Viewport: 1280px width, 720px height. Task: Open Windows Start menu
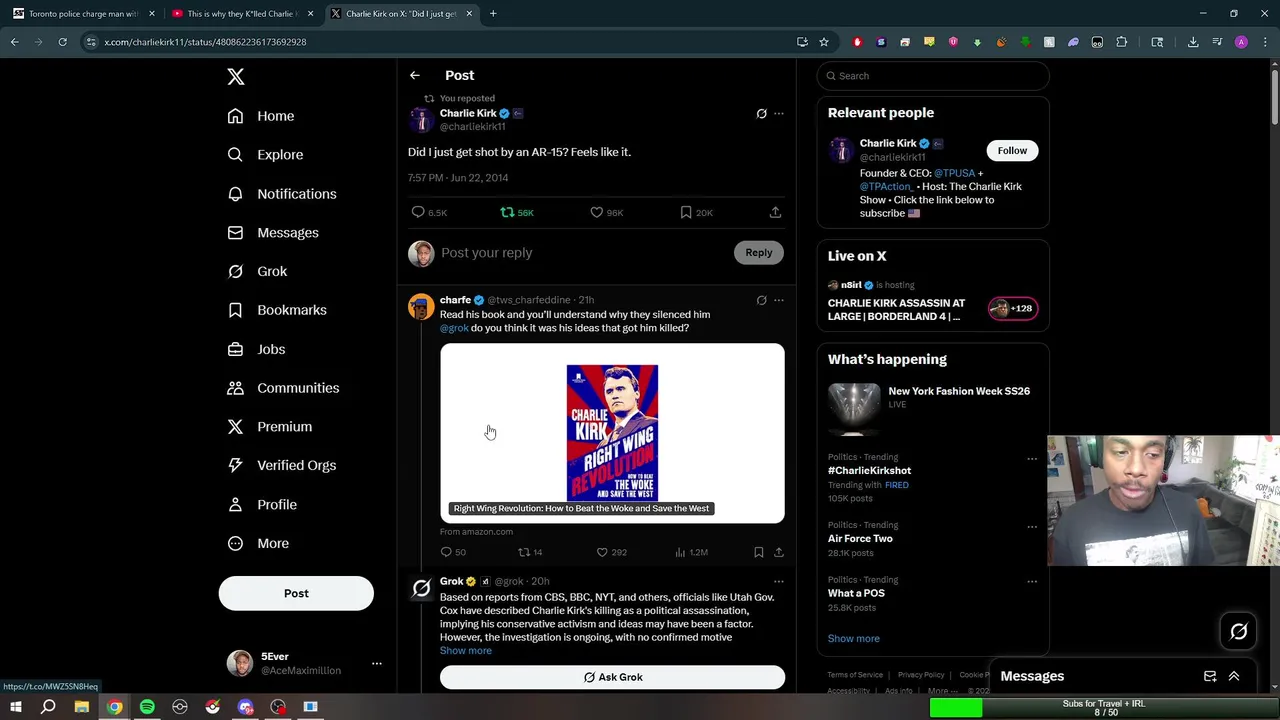pos(15,707)
